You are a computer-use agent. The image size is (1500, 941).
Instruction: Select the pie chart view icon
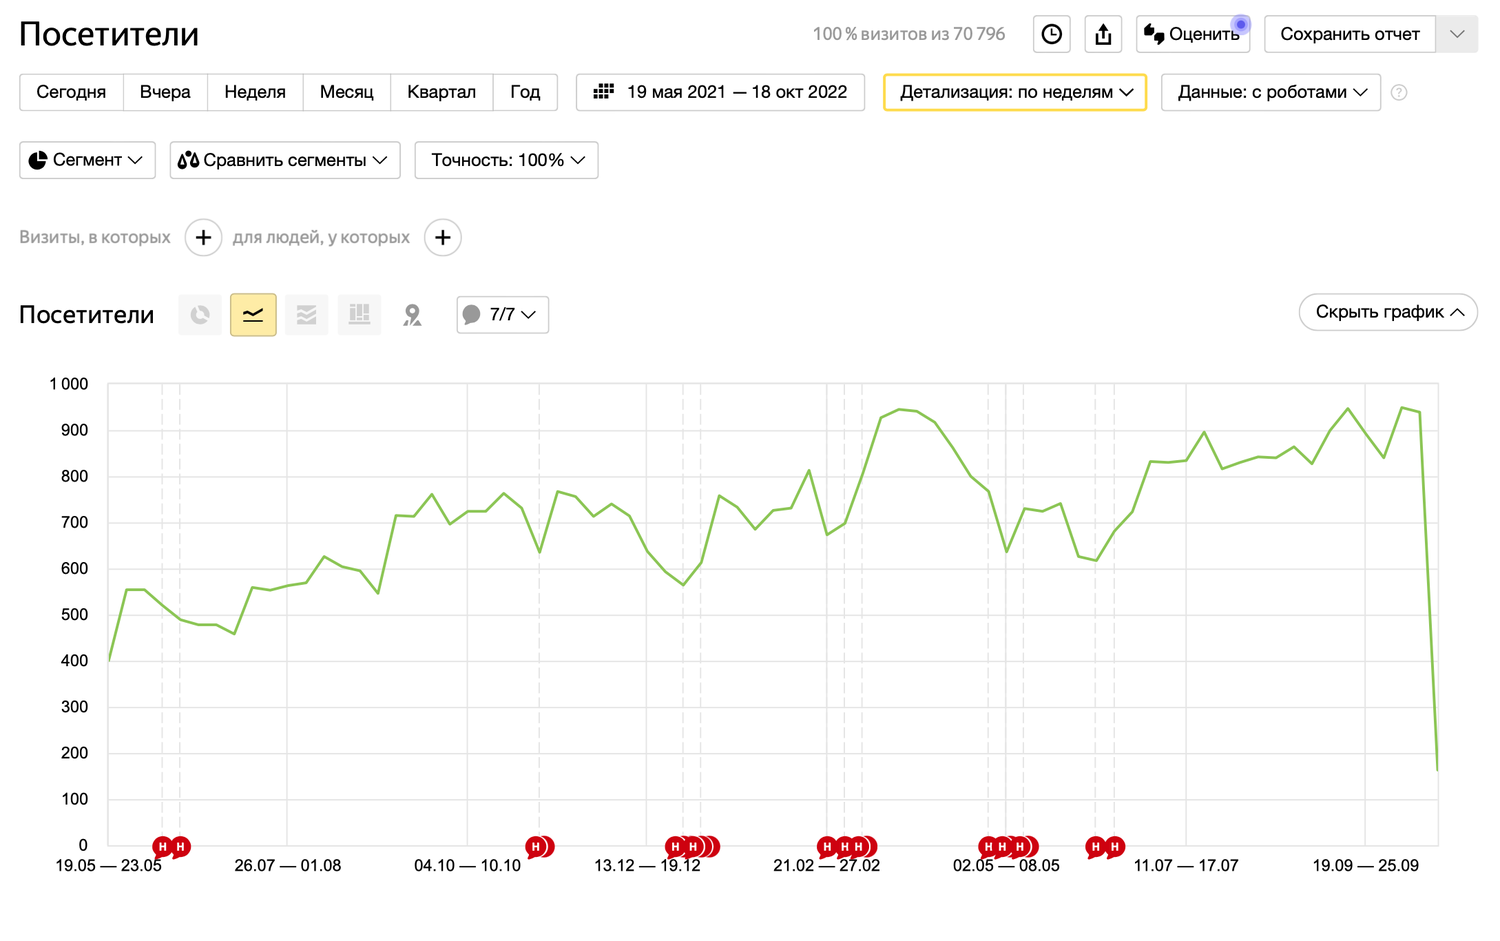point(200,315)
